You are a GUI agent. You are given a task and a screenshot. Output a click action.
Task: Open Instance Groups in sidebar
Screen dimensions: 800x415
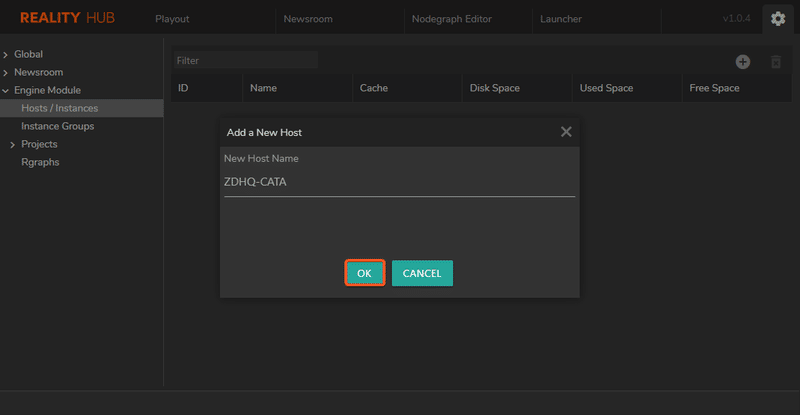[58, 126]
